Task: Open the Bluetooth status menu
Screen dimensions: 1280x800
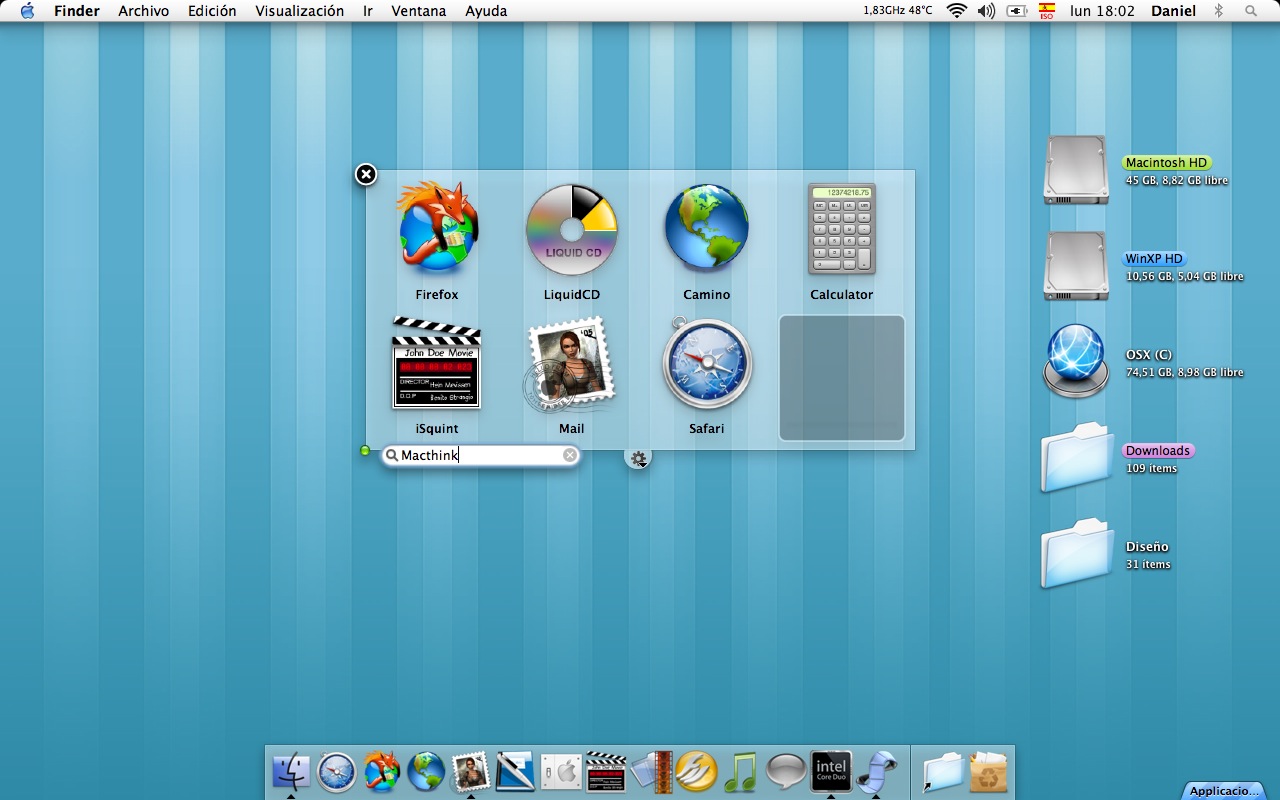Action: tap(1218, 11)
